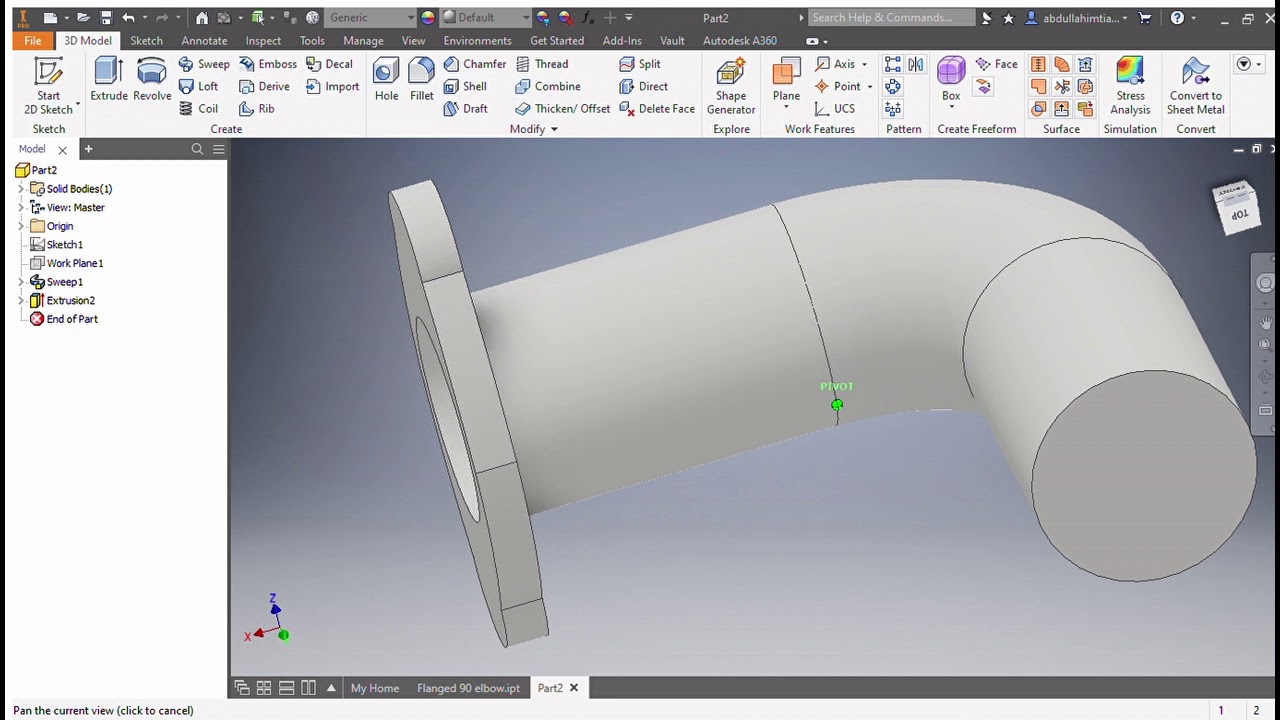
Task: Open the fx parameters icon
Action: click(x=587, y=17)
